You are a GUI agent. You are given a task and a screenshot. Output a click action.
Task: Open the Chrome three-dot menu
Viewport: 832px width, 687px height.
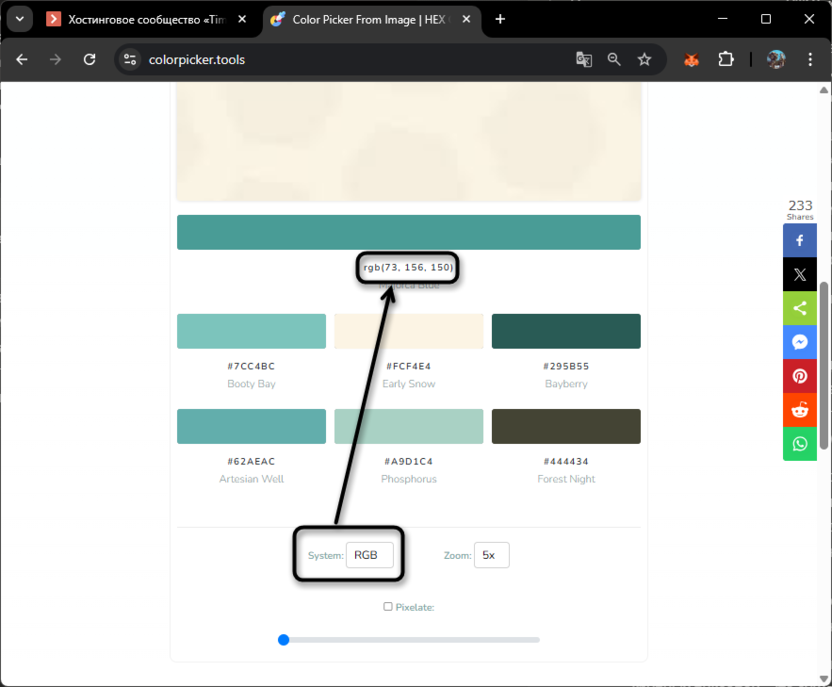click(810, 59)
